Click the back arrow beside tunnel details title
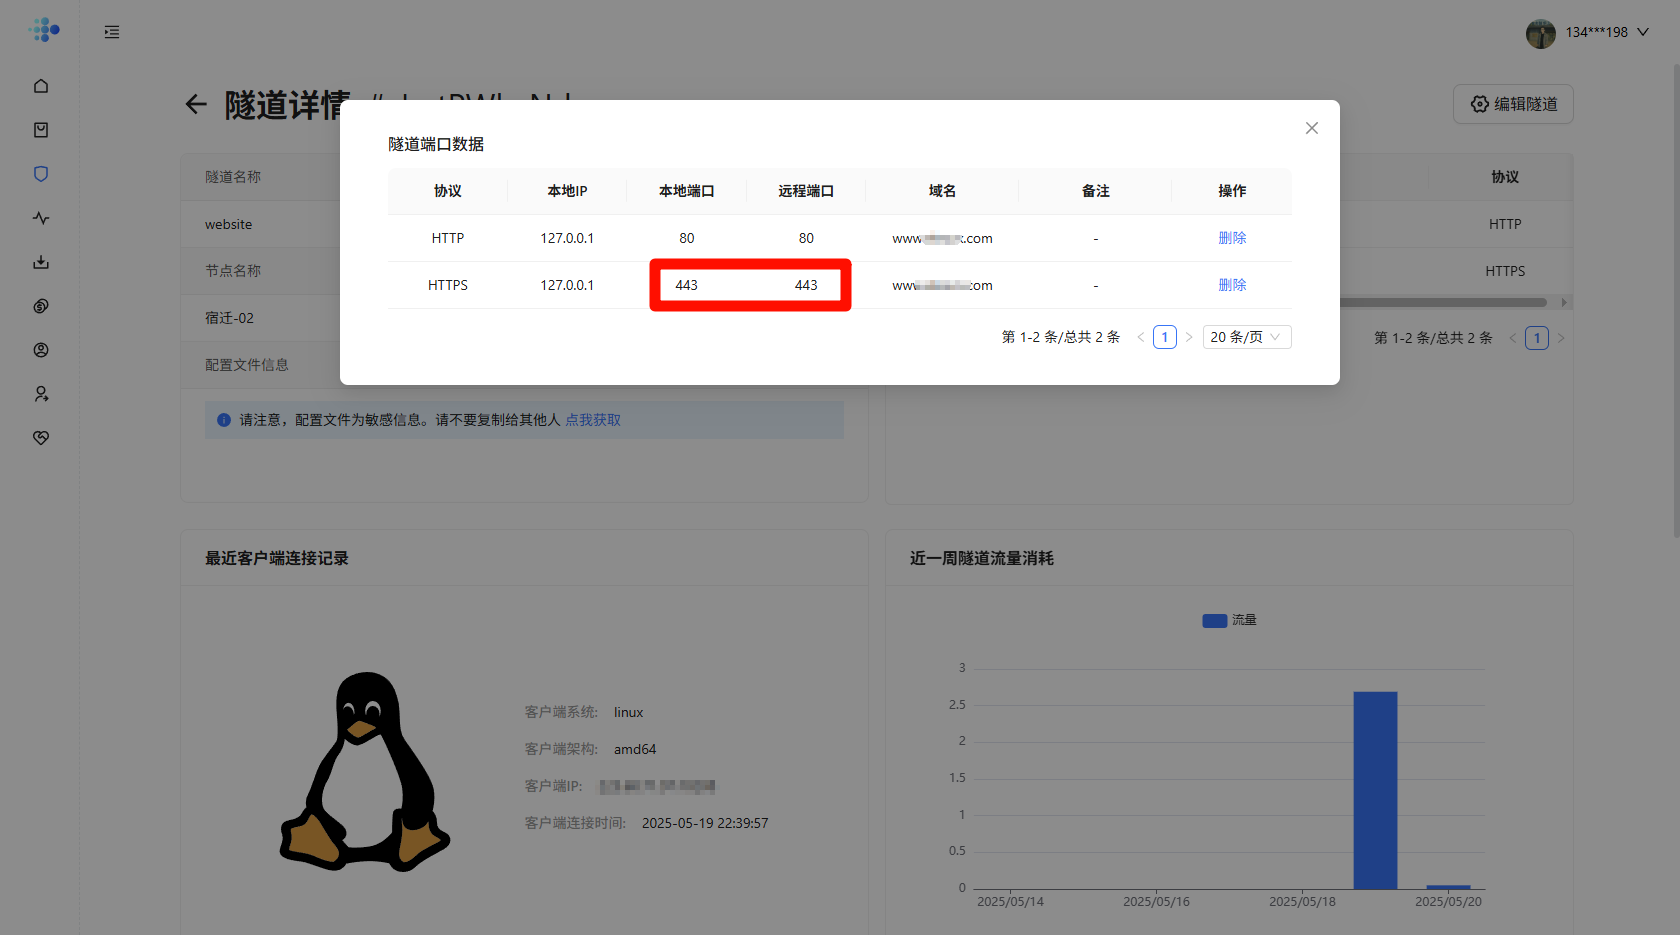1680x935 pixels. [x=196, y=104]
